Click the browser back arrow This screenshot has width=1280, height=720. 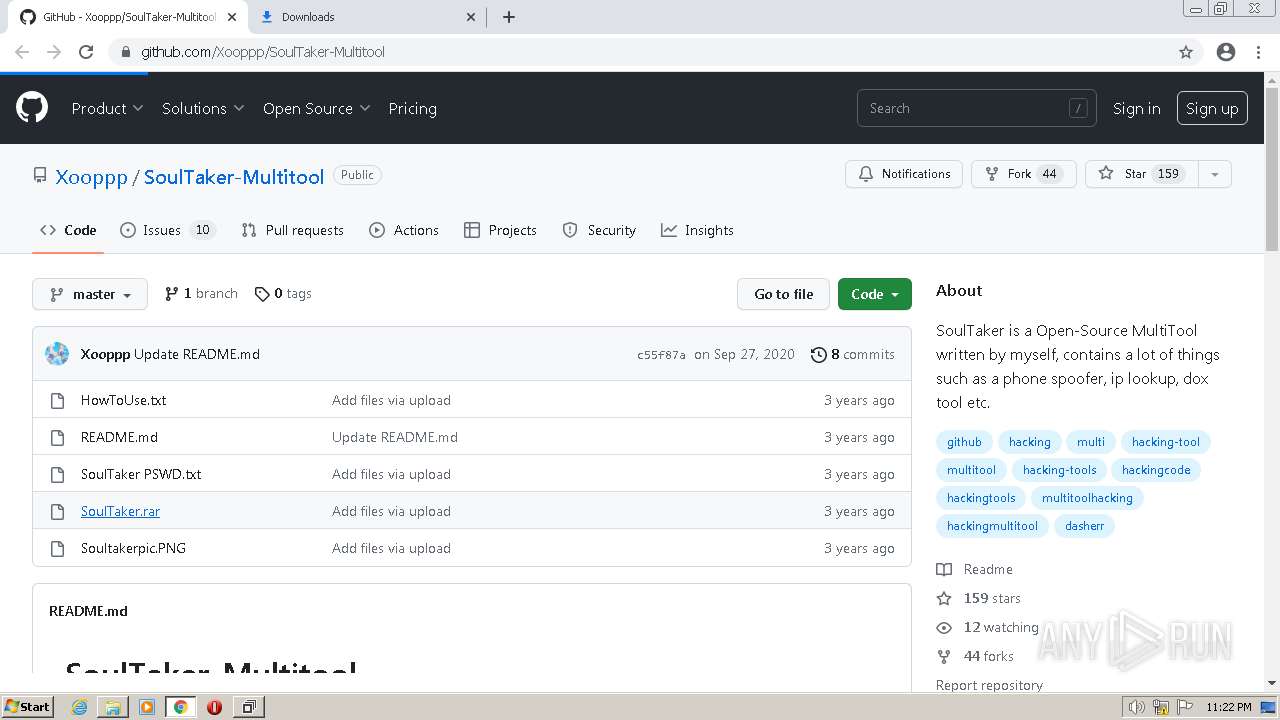pos(22,52)
